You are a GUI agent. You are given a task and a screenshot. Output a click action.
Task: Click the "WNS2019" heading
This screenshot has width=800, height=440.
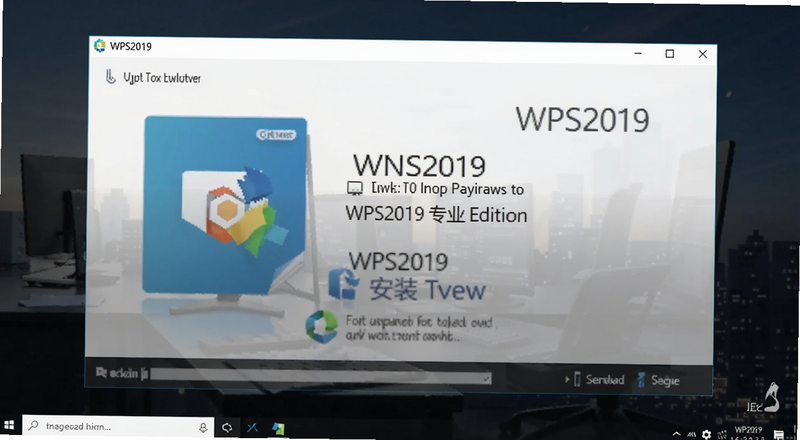[419, 166]
